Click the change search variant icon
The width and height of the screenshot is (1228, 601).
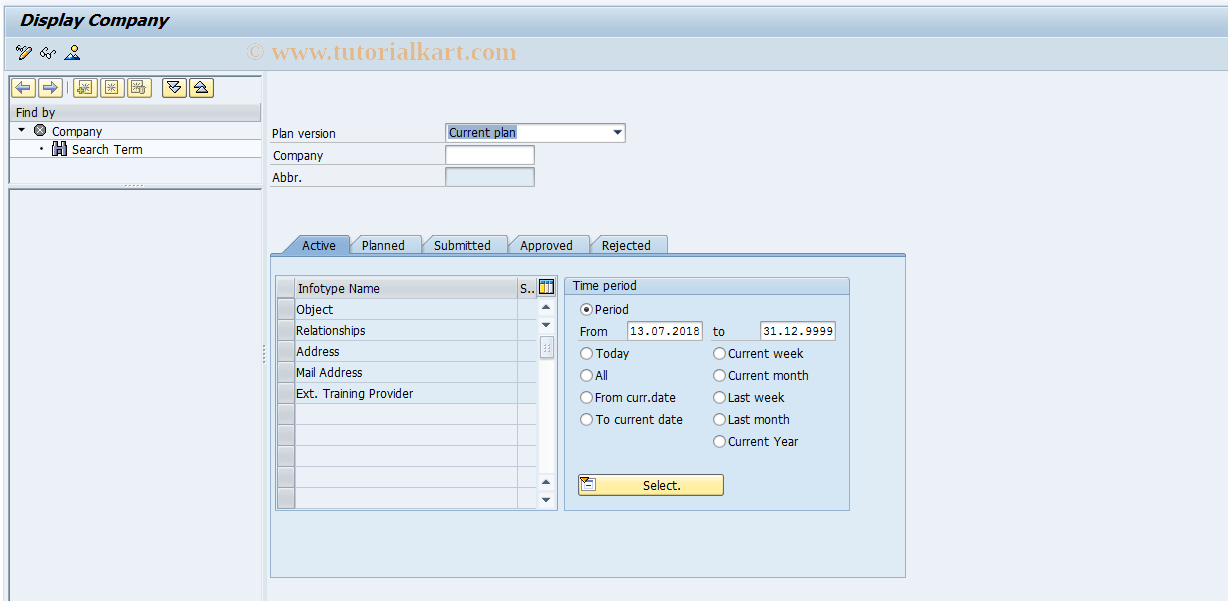tap(112, 88)
